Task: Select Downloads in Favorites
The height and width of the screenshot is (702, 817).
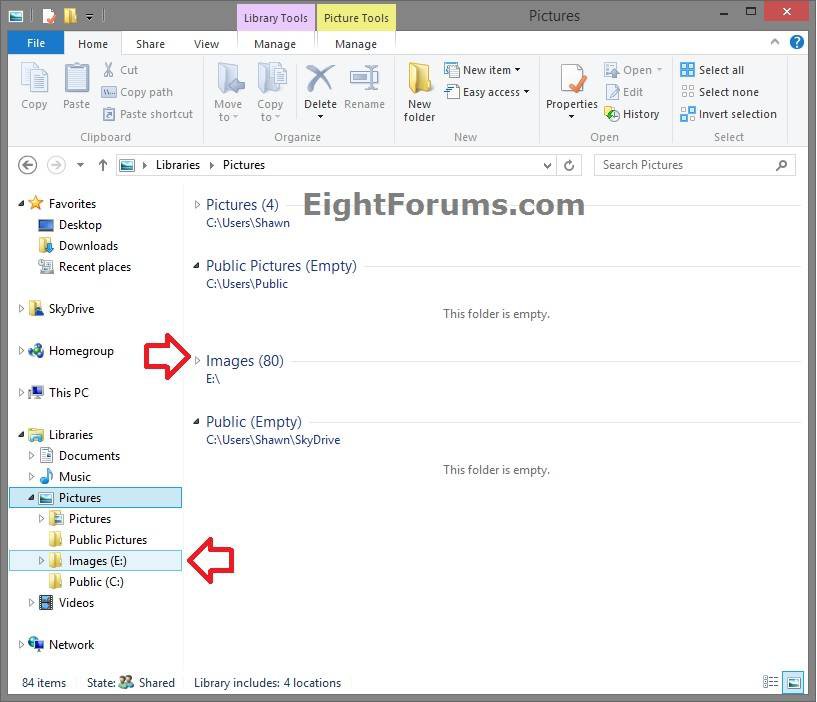Action: pos(88,246)
